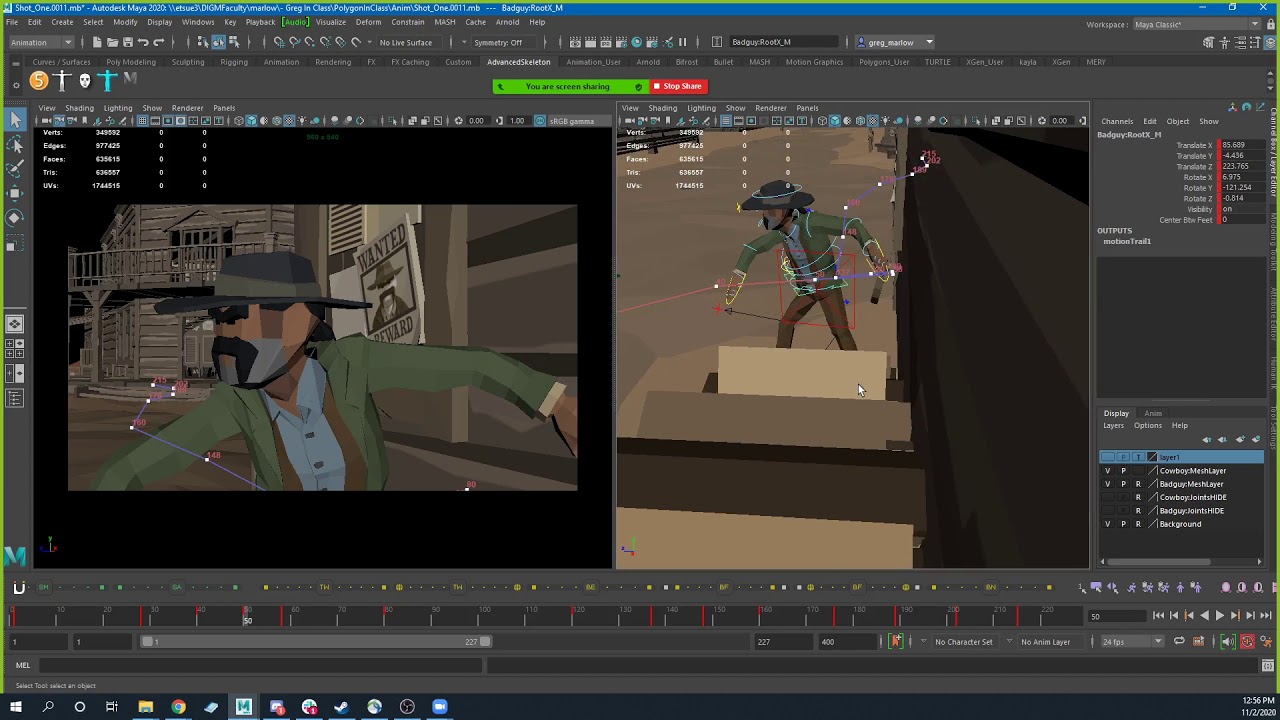Switch to the Poly Modeling shelf tab
The height and width of the screenshot is (720, 1280).
(x=131, y=62)
